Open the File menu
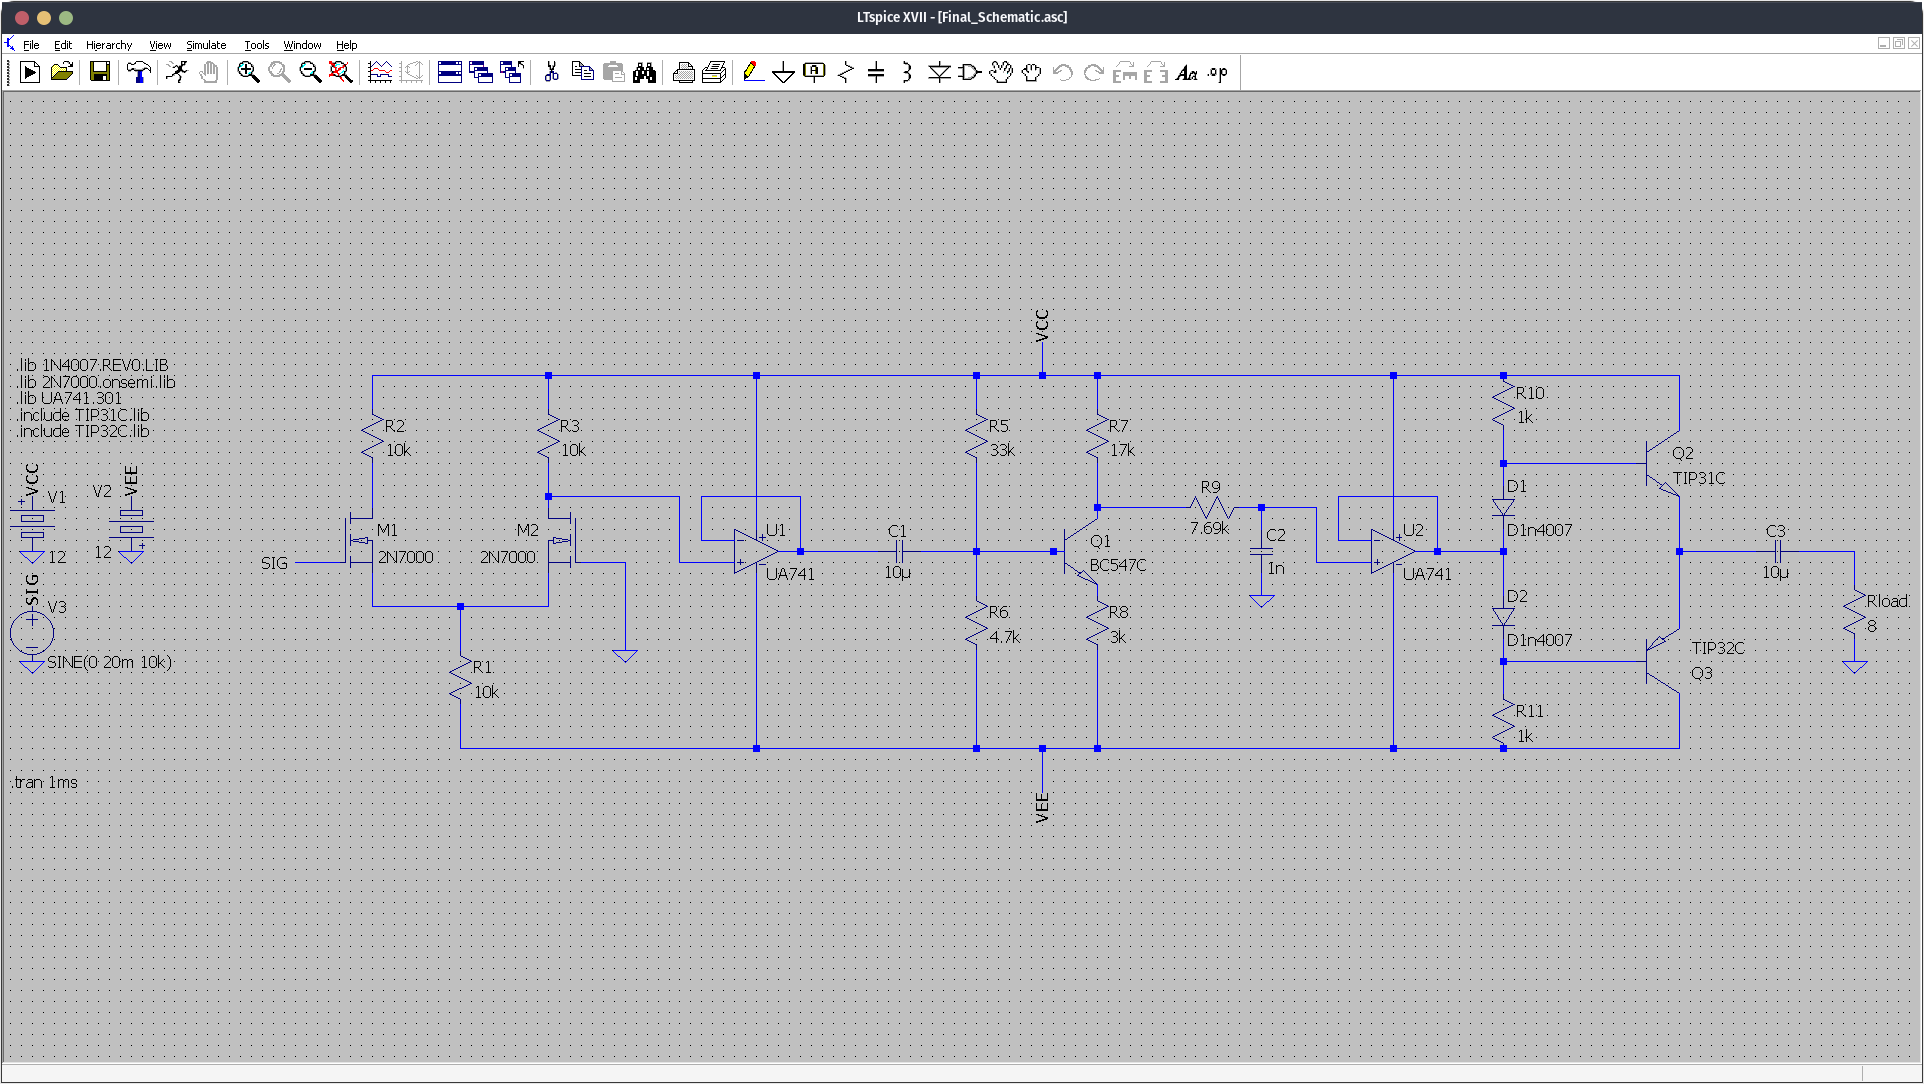The height and width of the screenshot is (1084, 1924). tap(31, 45)
